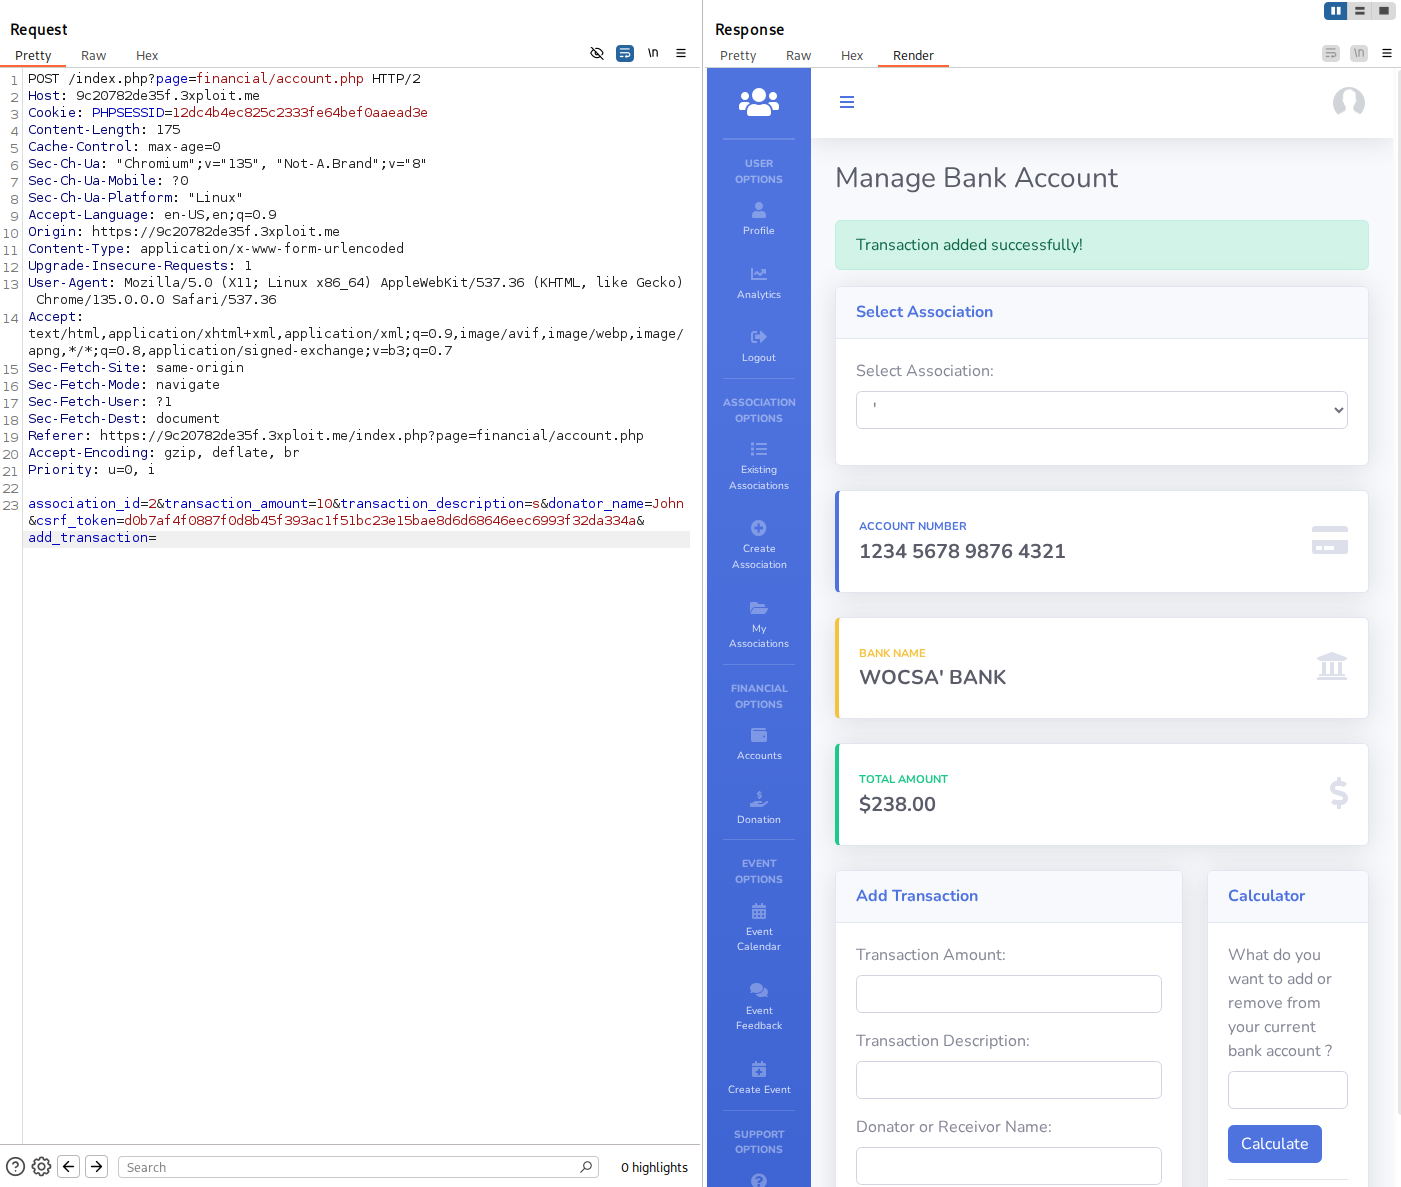This screenshot has width=1401, height=1187.
Task: Click the sidebar hamburger toggle icon
Action: 847,102
